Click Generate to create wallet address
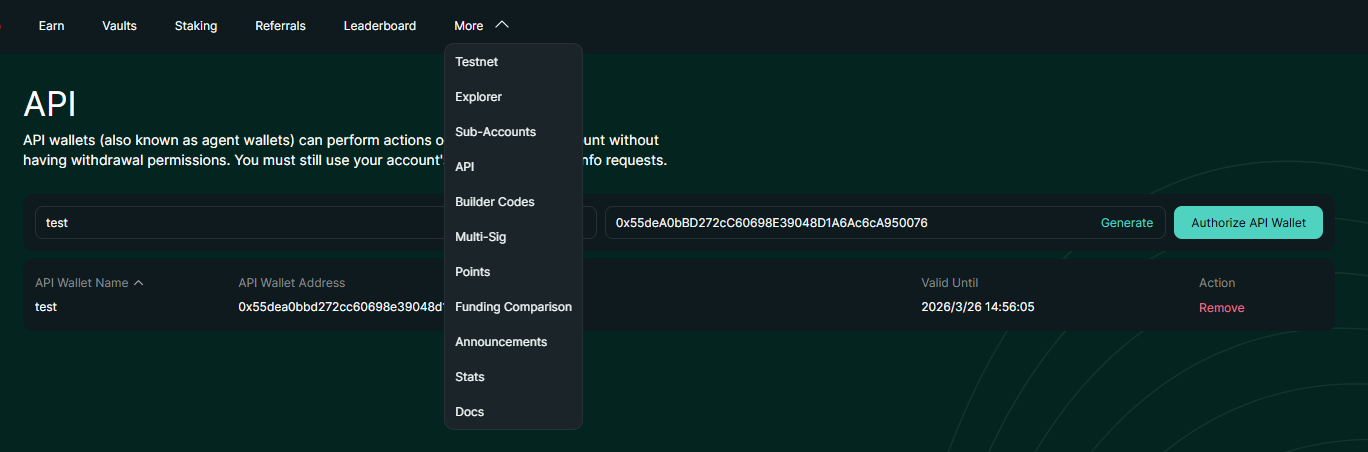The width and height of the screenshot is (1368, 452). [1126, 223]
